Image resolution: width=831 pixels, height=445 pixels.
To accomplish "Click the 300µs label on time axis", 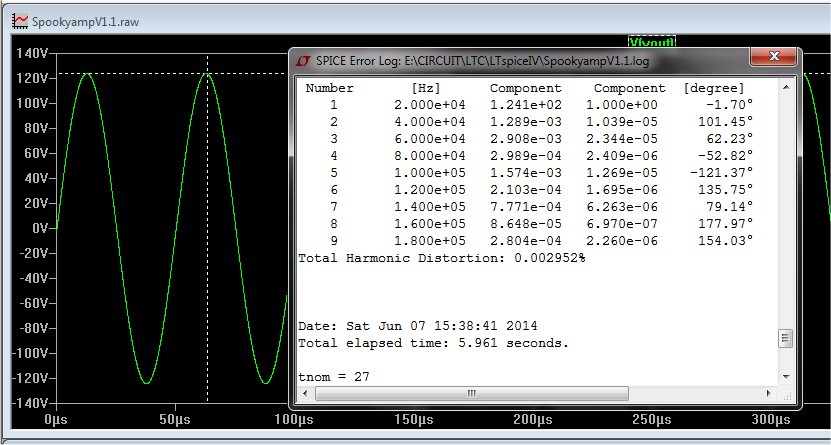I will click(771, 420).
